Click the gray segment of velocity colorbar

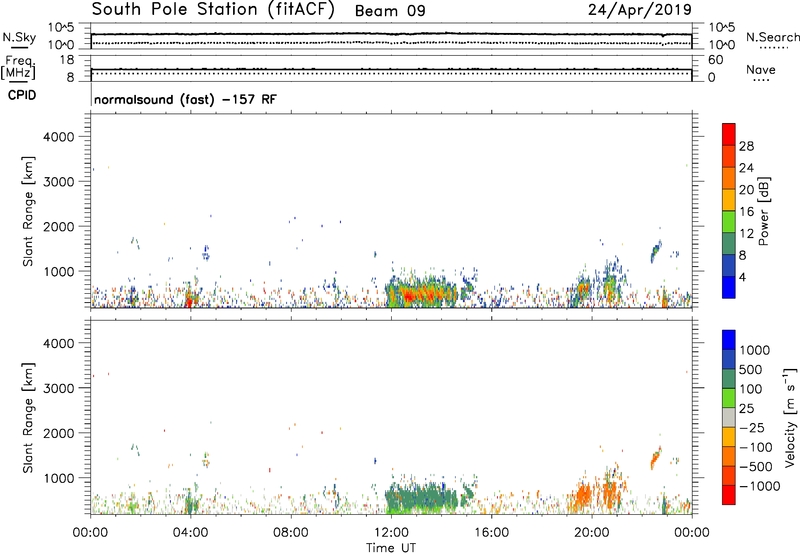click(729, 418)
